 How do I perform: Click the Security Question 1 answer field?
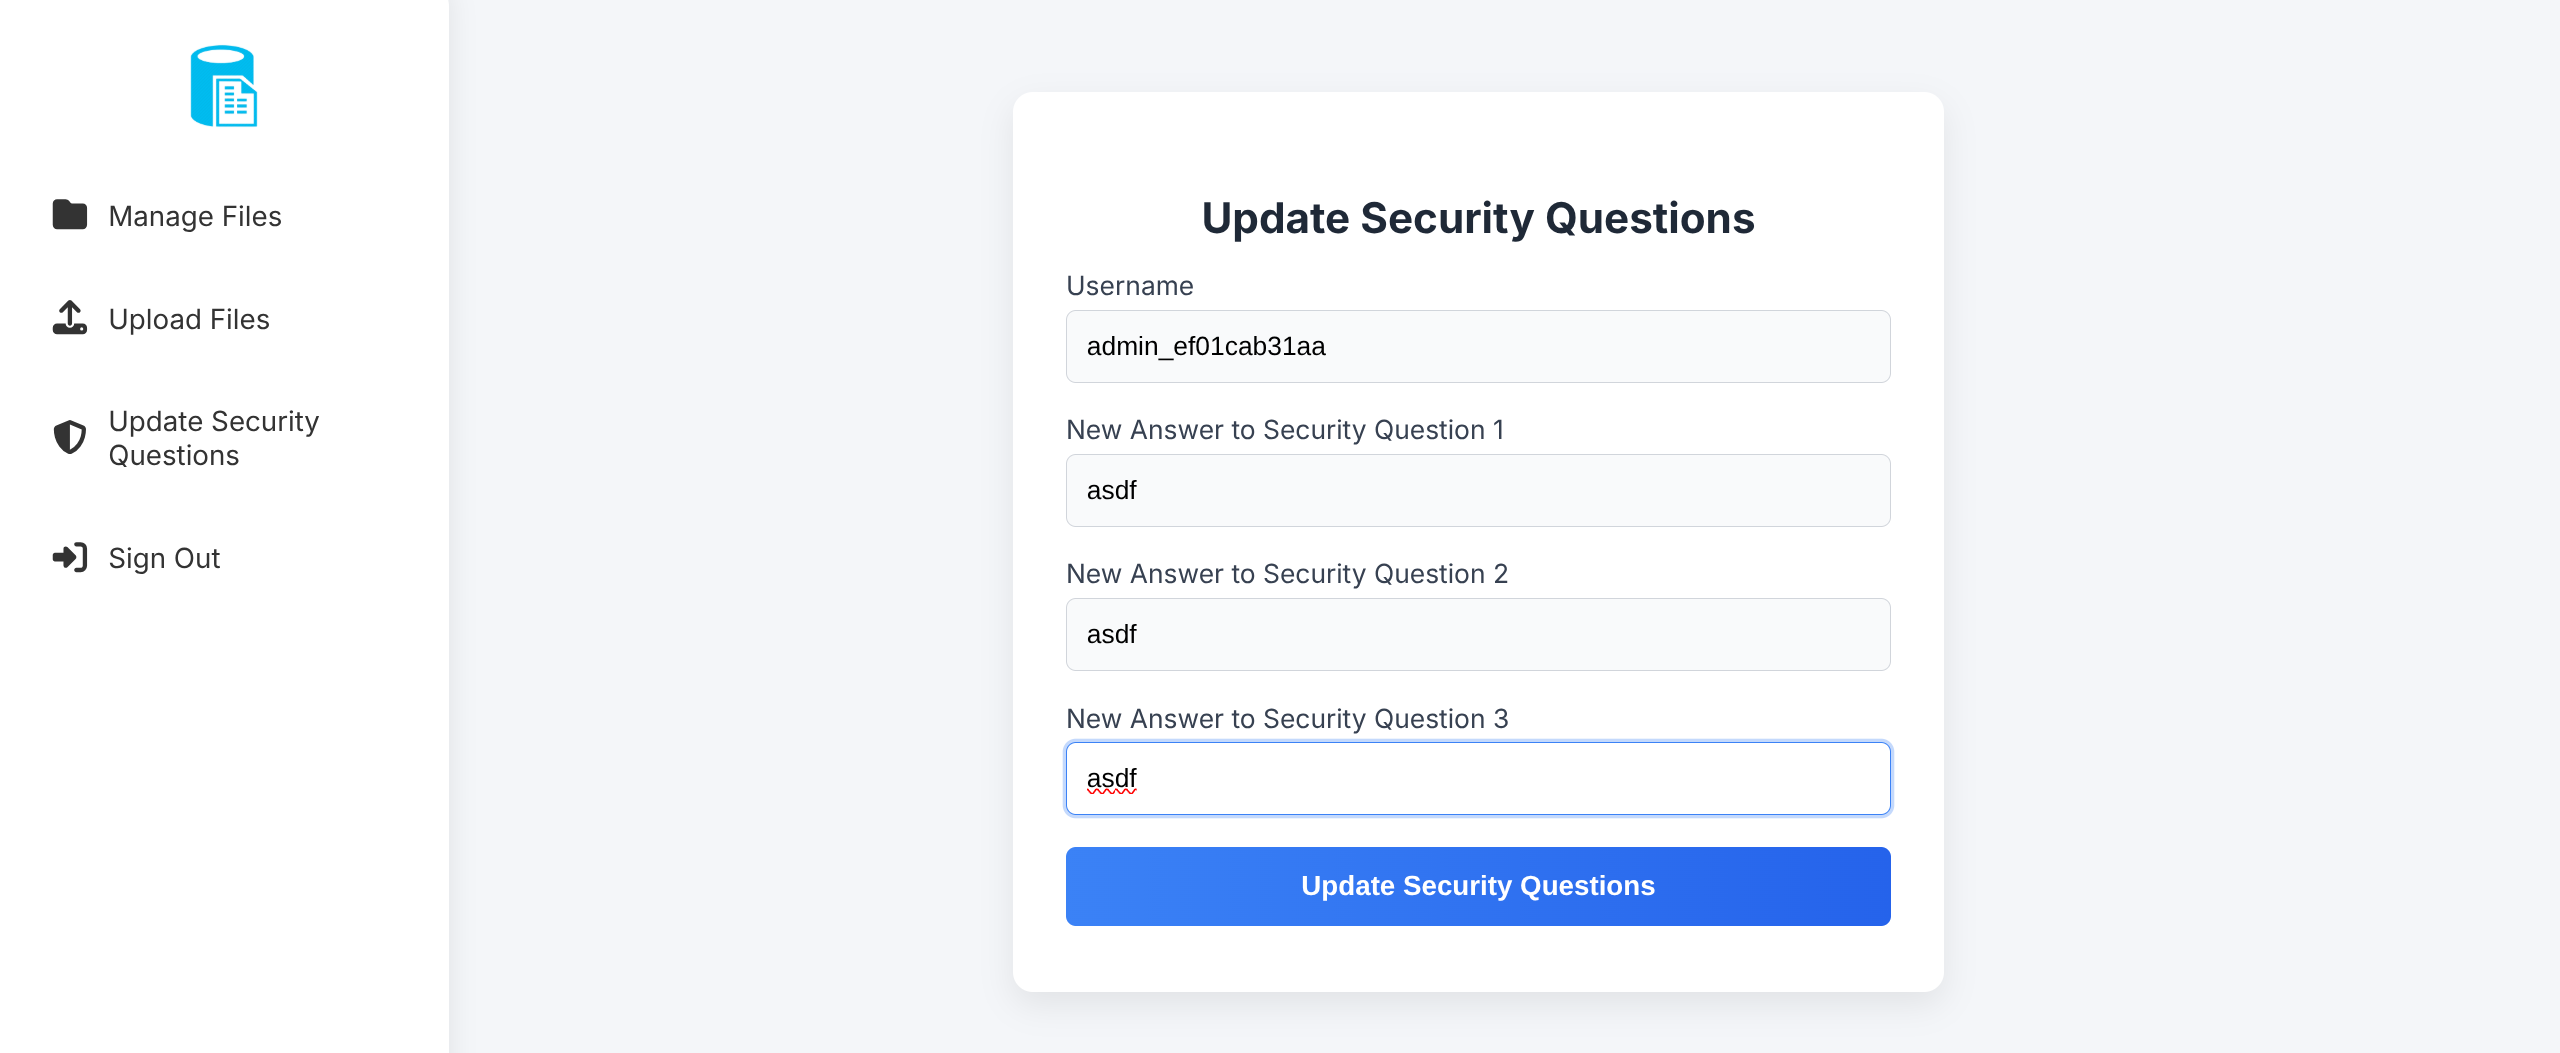click(x=1477, y=490)
